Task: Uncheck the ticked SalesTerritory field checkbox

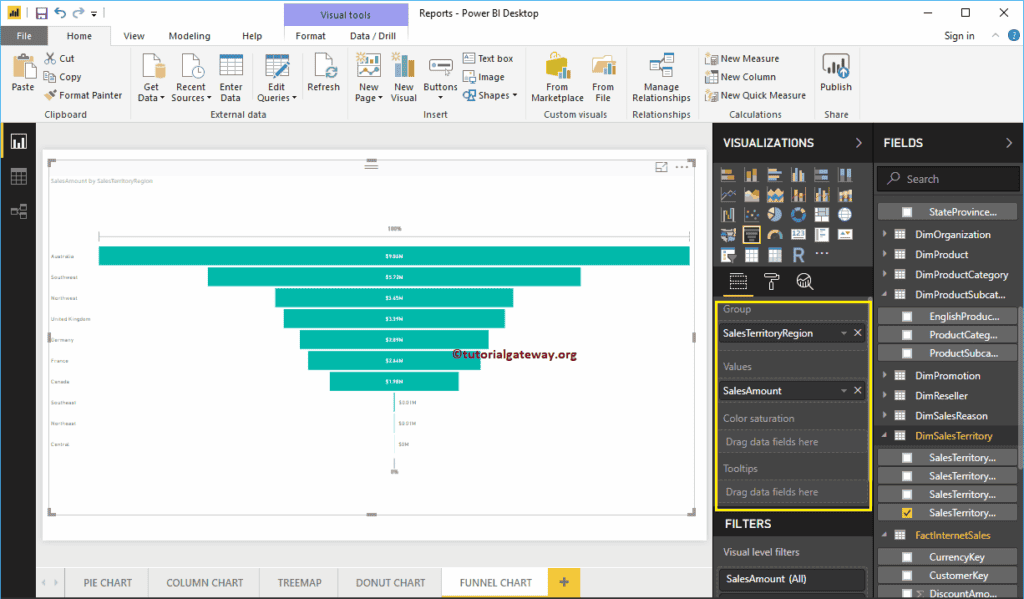Action: pos(907,513)
